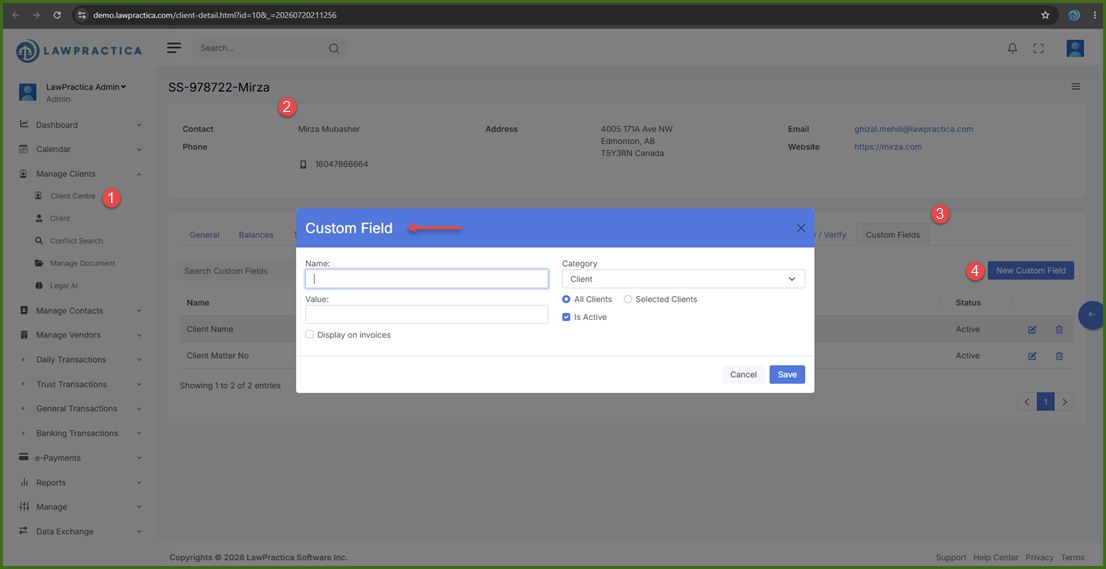Click the Search Custom Fields box
1106x569 pixels.
coord(236,271)
